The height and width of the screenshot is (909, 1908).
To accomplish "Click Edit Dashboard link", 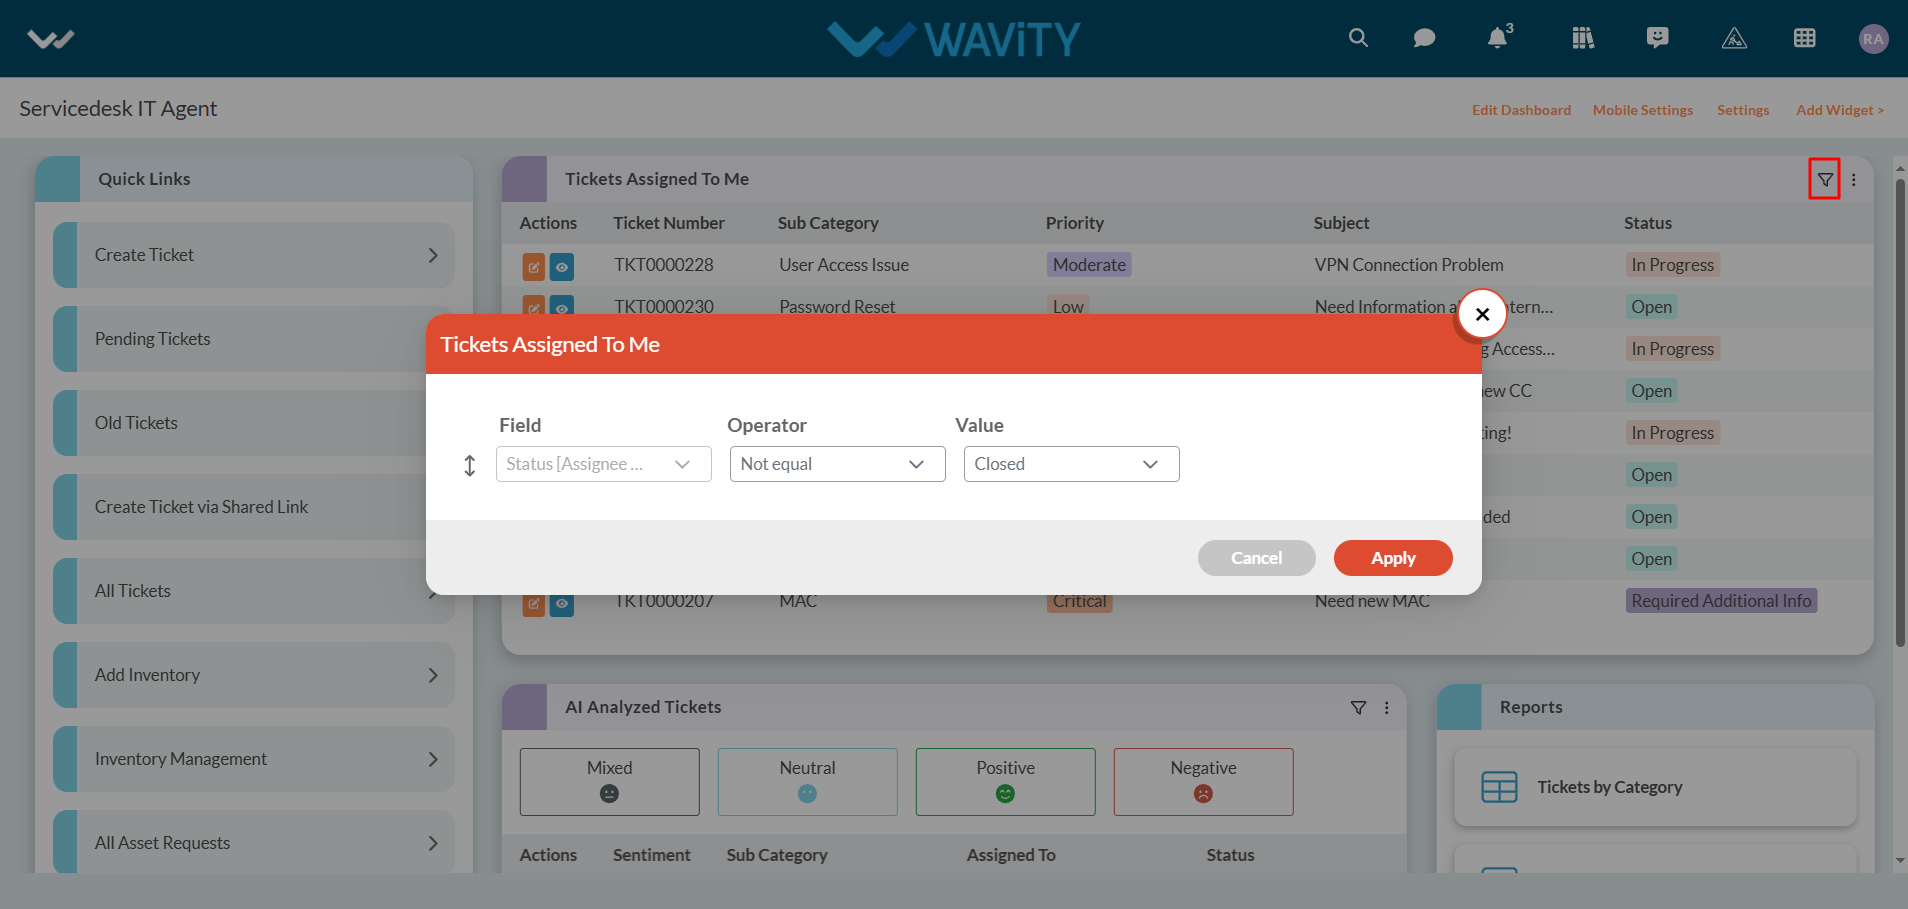I will click(1521, 110).
